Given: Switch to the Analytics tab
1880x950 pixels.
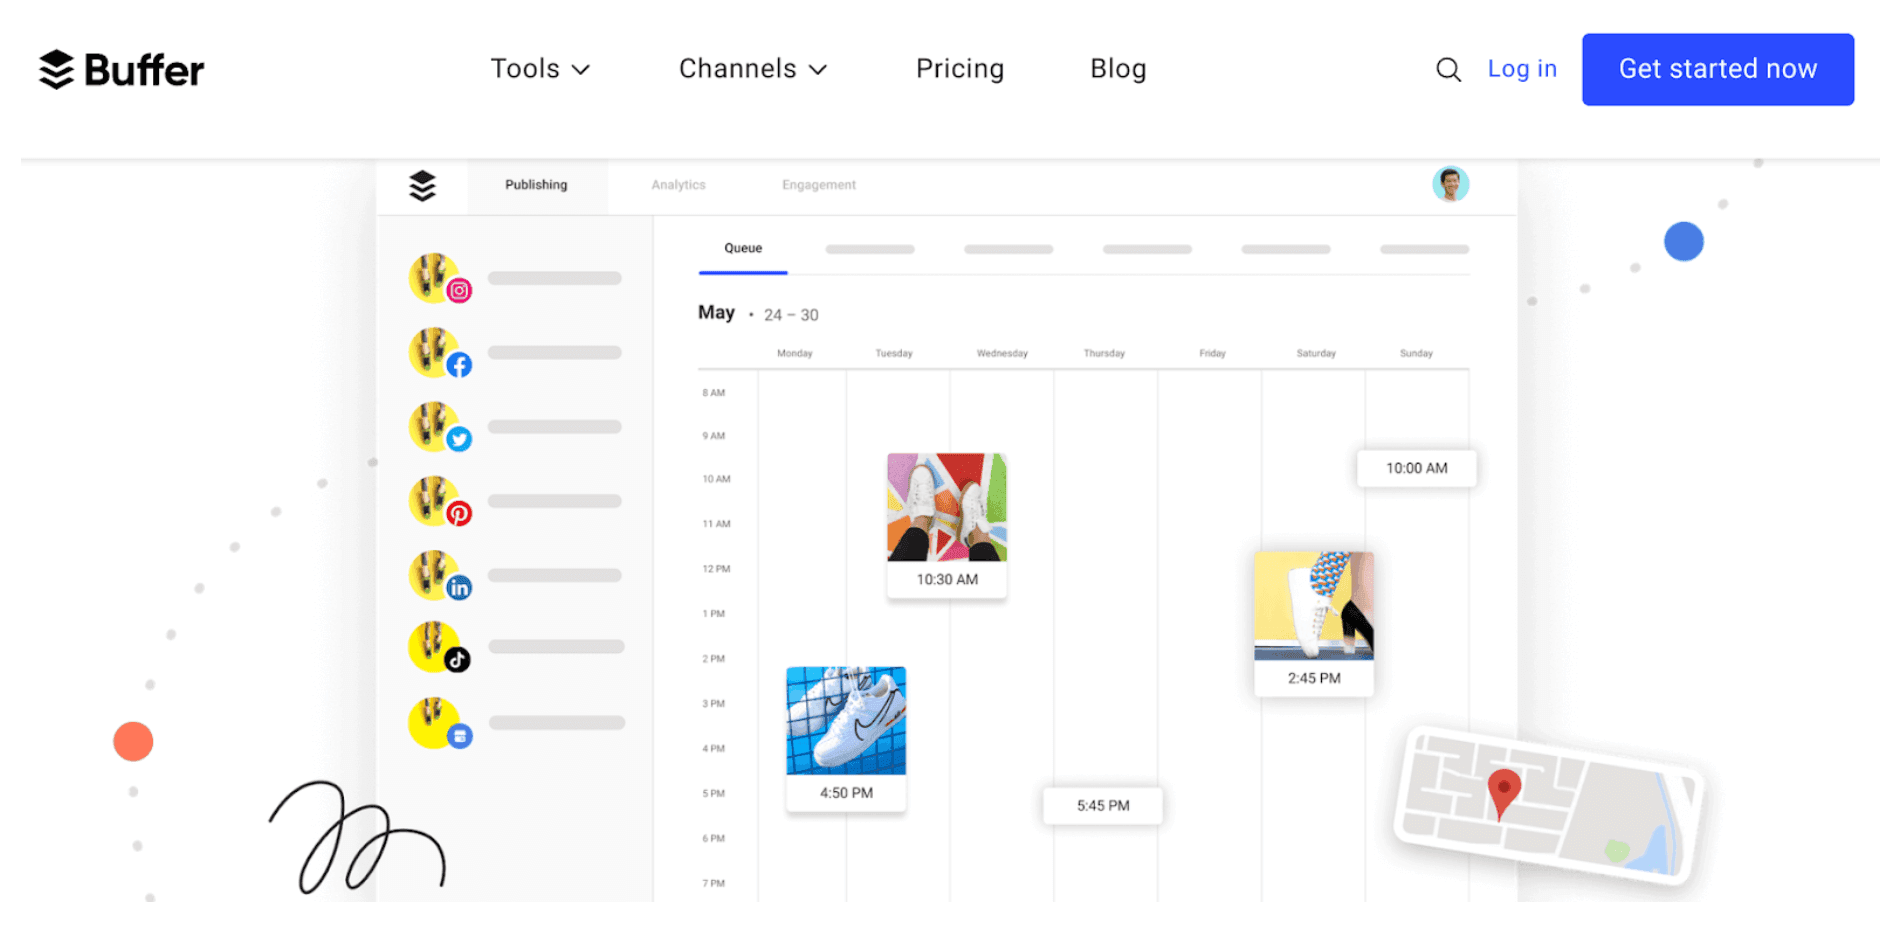Looking at the screenshot, I should [x=677, y=184].
